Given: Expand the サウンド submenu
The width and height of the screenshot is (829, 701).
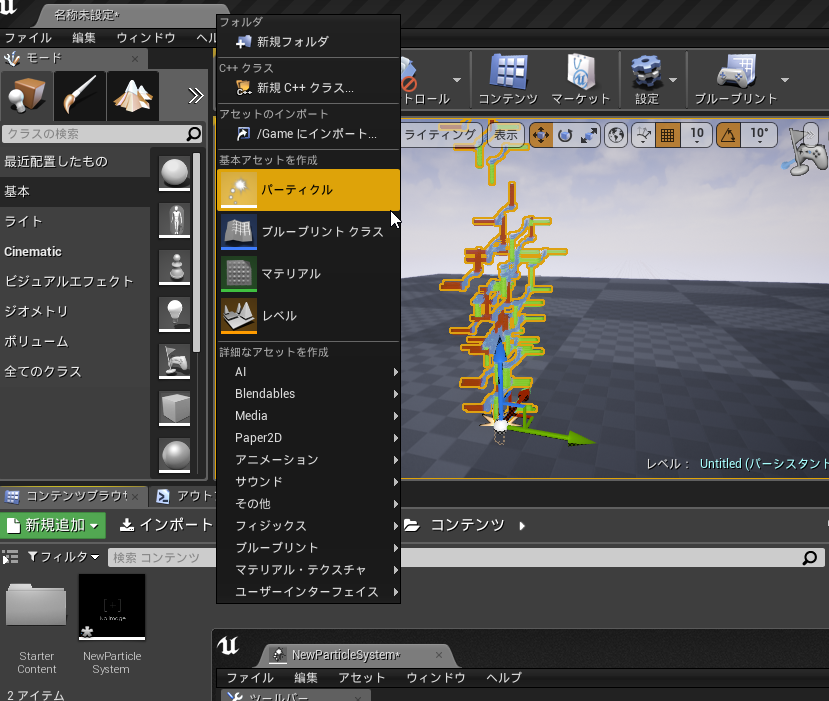Looking at the screenshot, I should [308, 482].
